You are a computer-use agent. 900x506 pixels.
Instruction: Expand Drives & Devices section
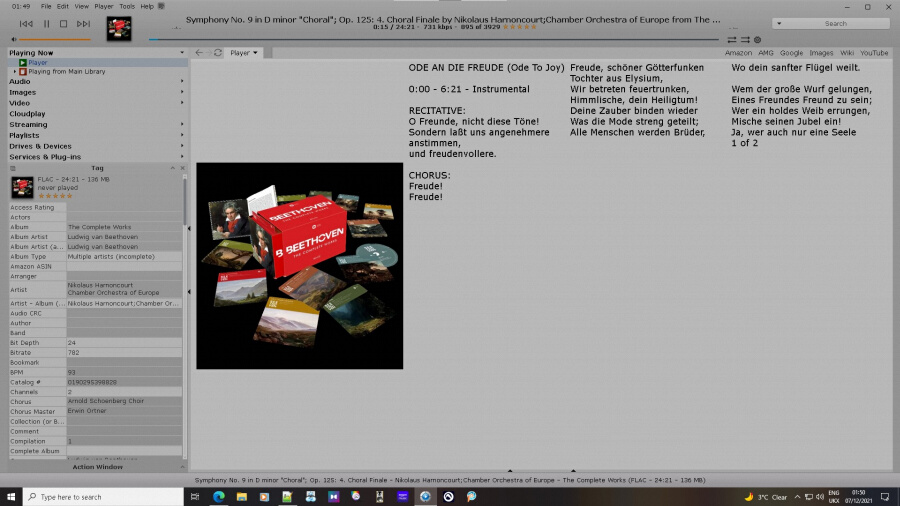(182, 146)
